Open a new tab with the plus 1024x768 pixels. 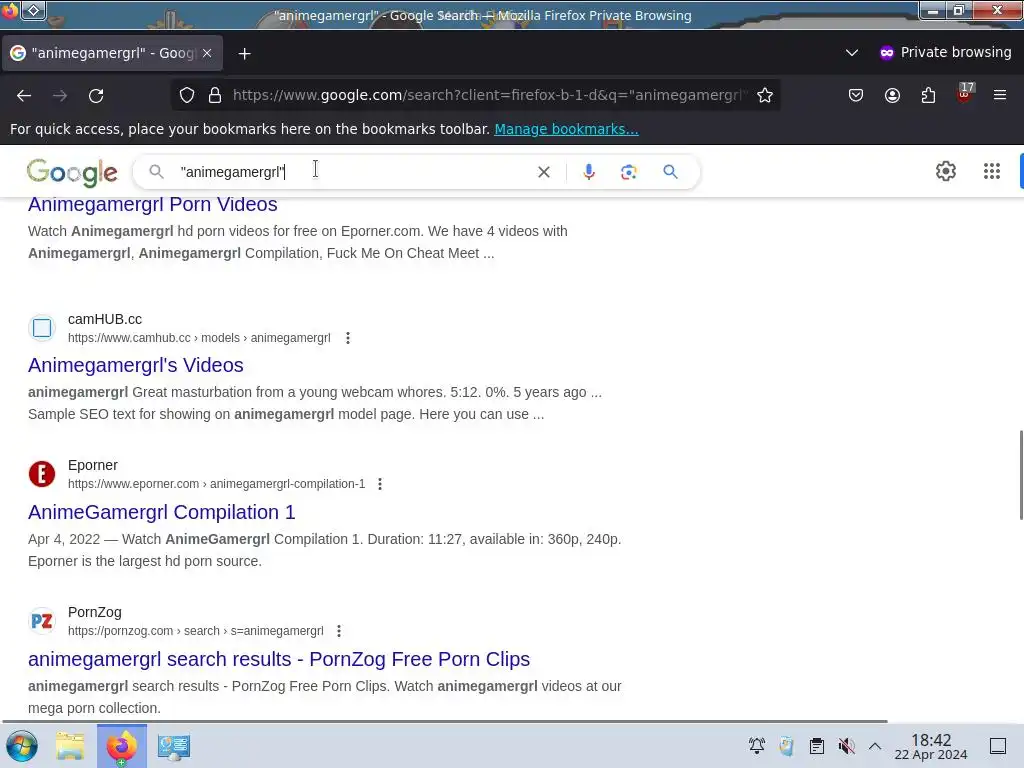[244, 54]
